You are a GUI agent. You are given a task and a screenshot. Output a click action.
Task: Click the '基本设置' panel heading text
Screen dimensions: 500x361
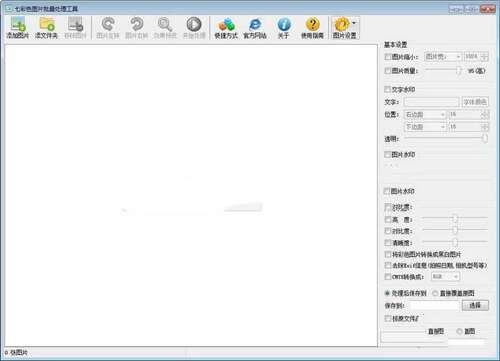[x=396, y=45]
